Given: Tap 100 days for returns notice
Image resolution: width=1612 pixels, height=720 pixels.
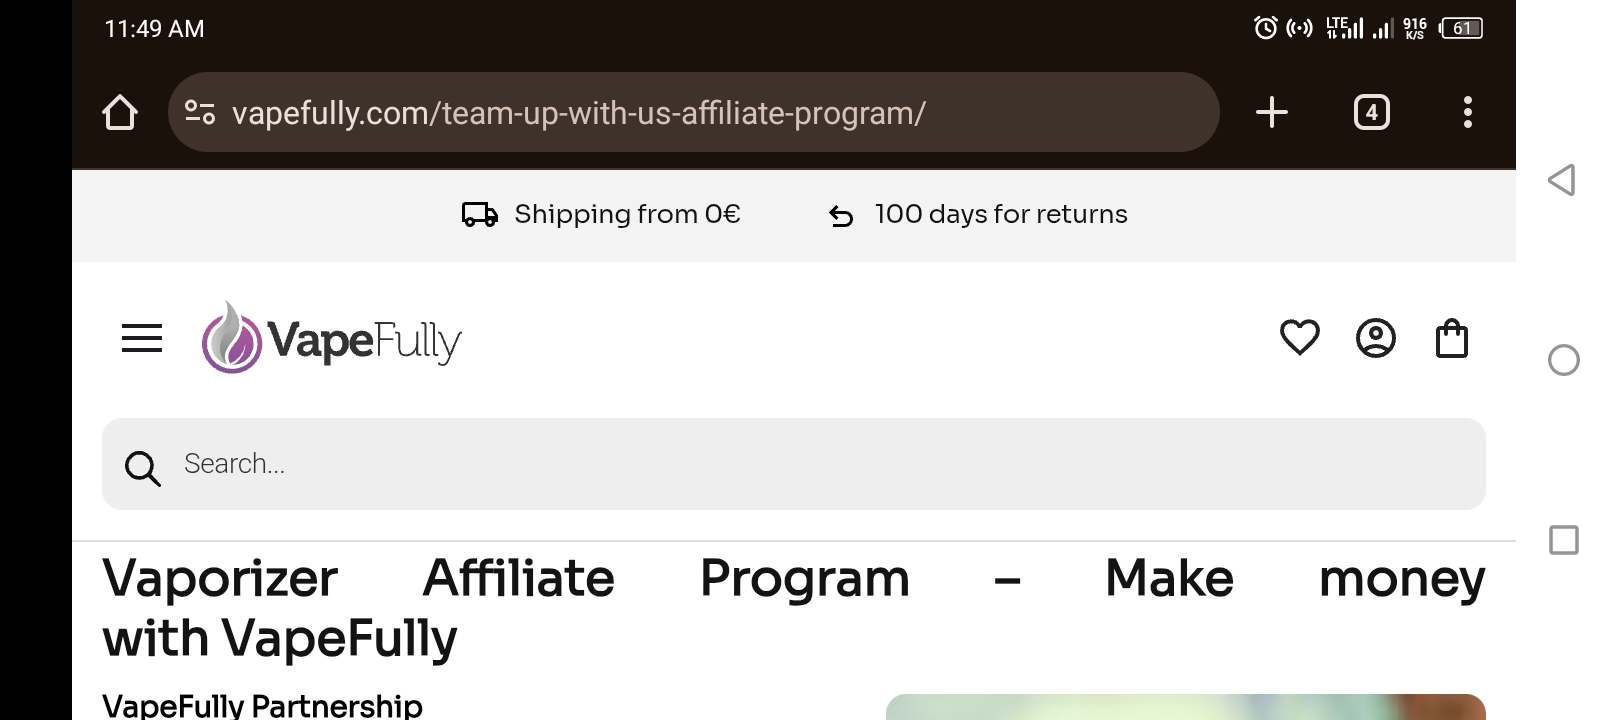Looking at the screenshot, I should click(1001, 214).
